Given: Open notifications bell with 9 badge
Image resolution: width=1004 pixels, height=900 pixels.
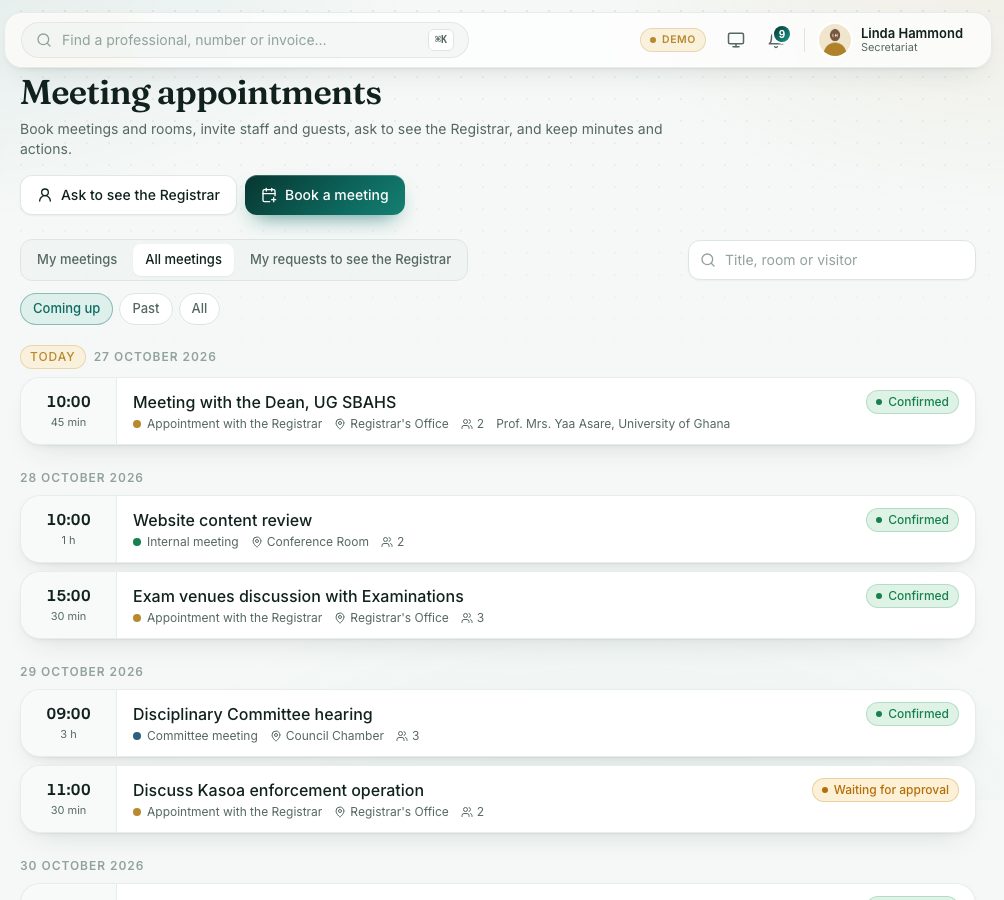Looking at the screenshot, I should [777, 38].
